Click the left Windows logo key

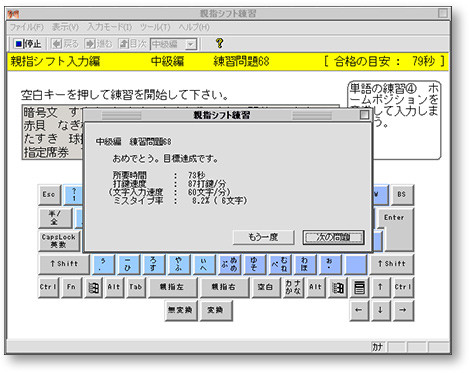(94, 287)
